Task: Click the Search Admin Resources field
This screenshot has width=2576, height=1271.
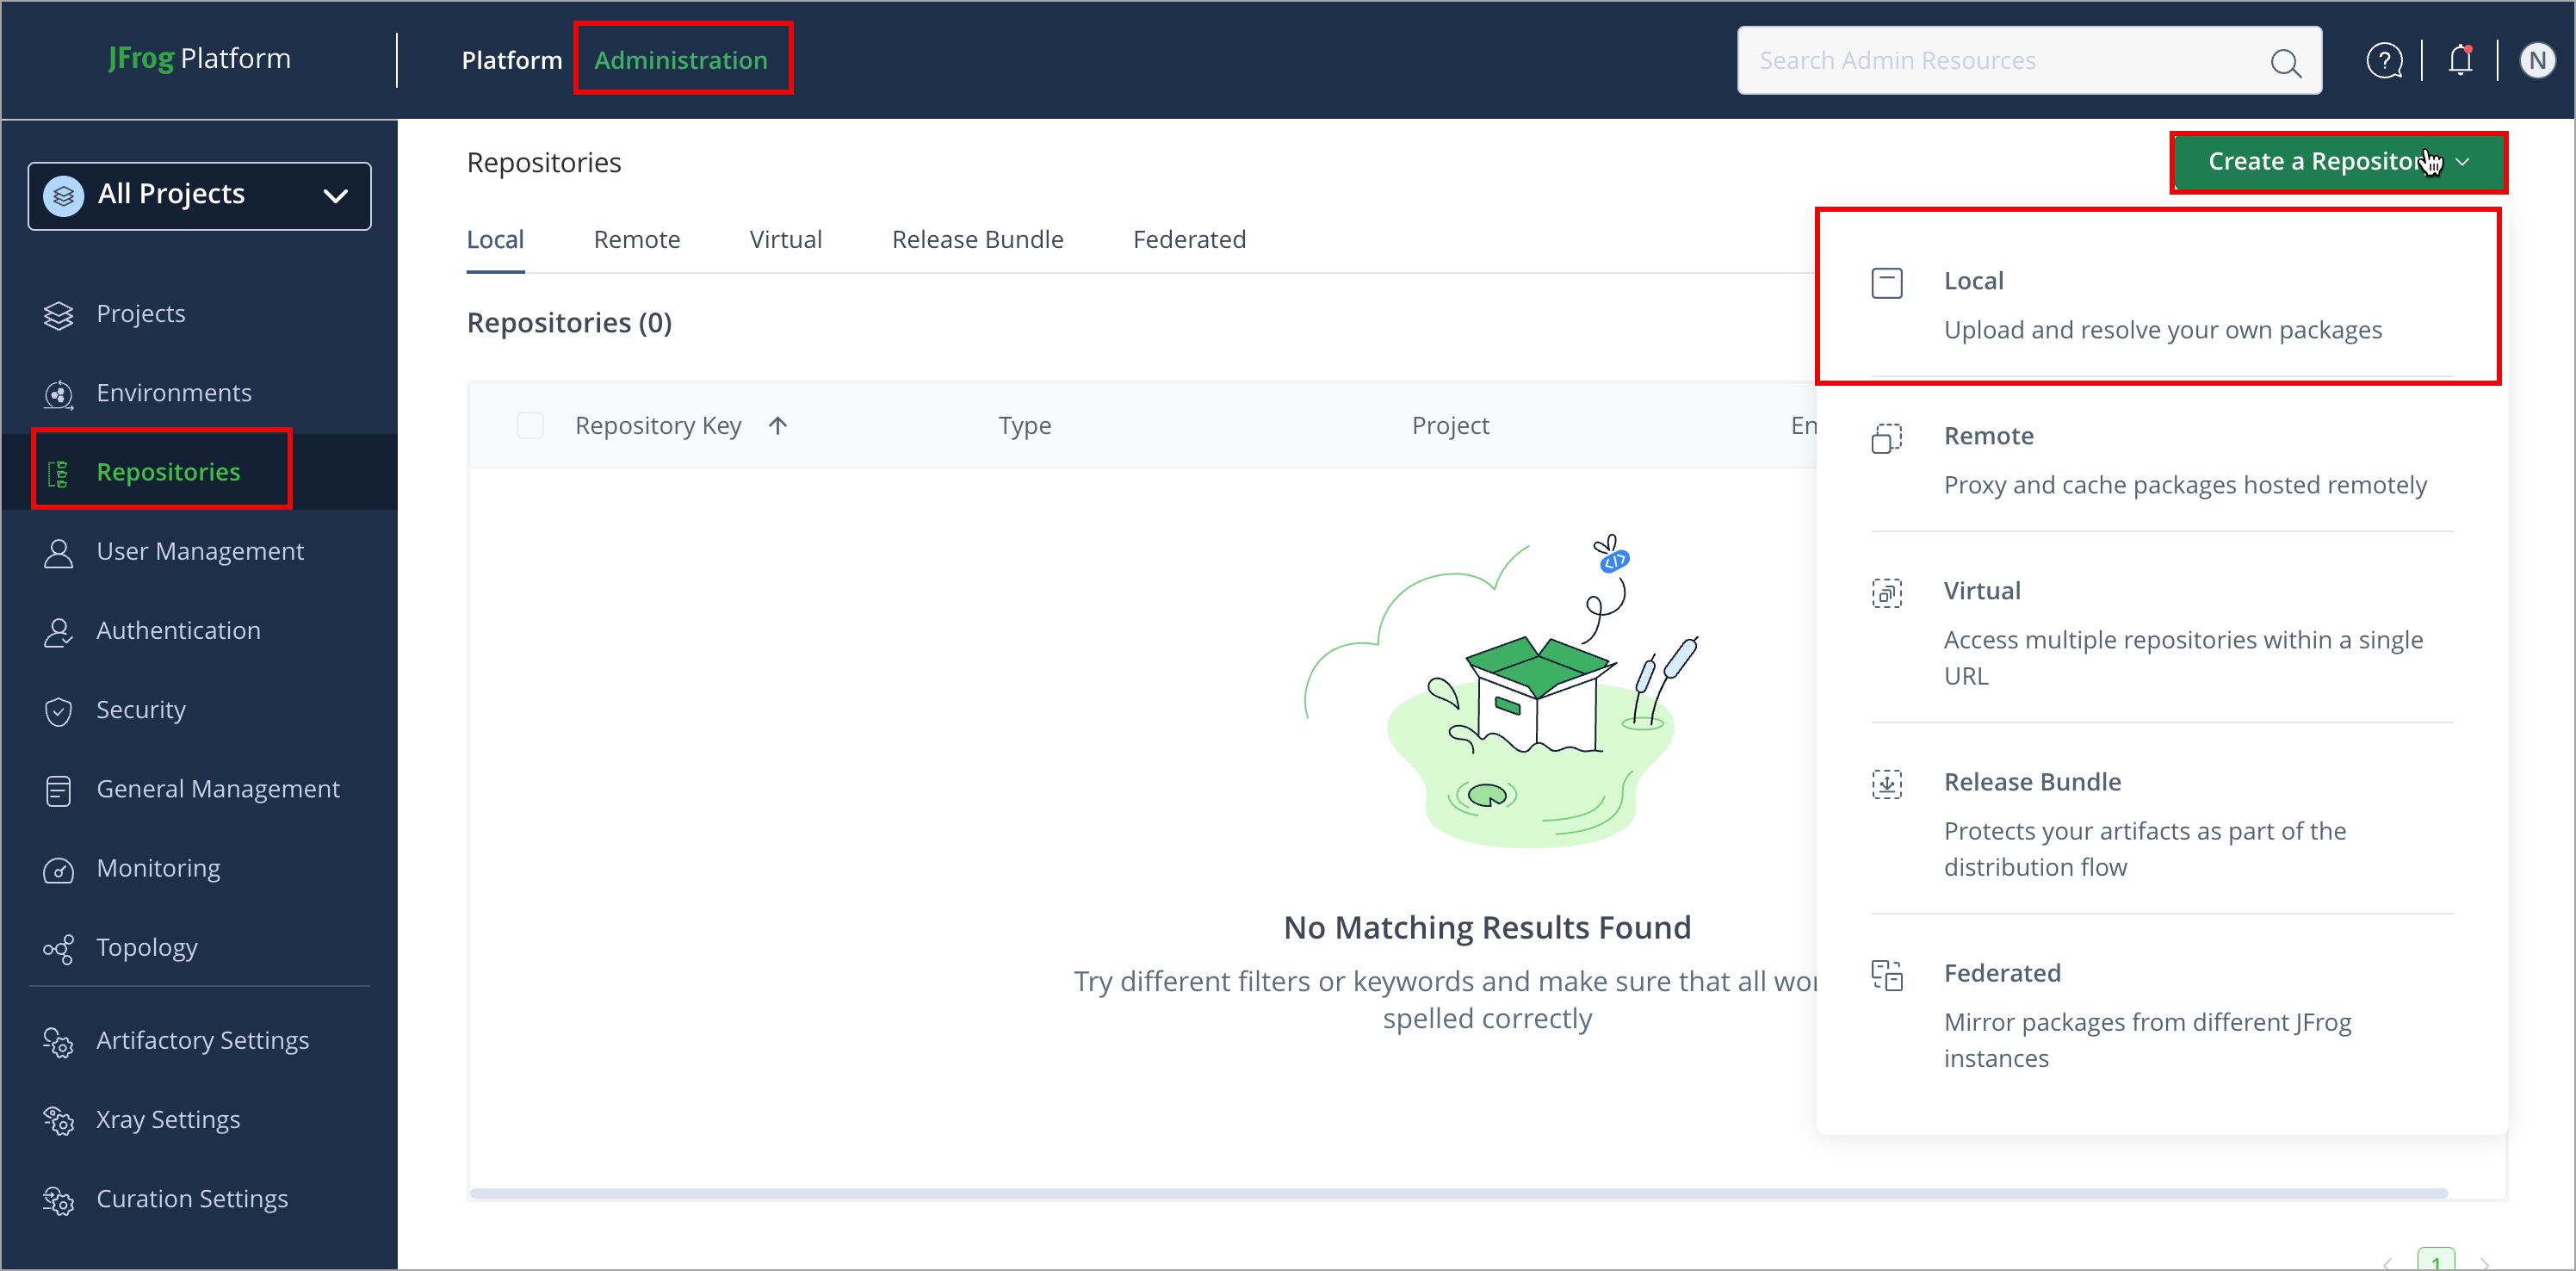Action: 2000,60
